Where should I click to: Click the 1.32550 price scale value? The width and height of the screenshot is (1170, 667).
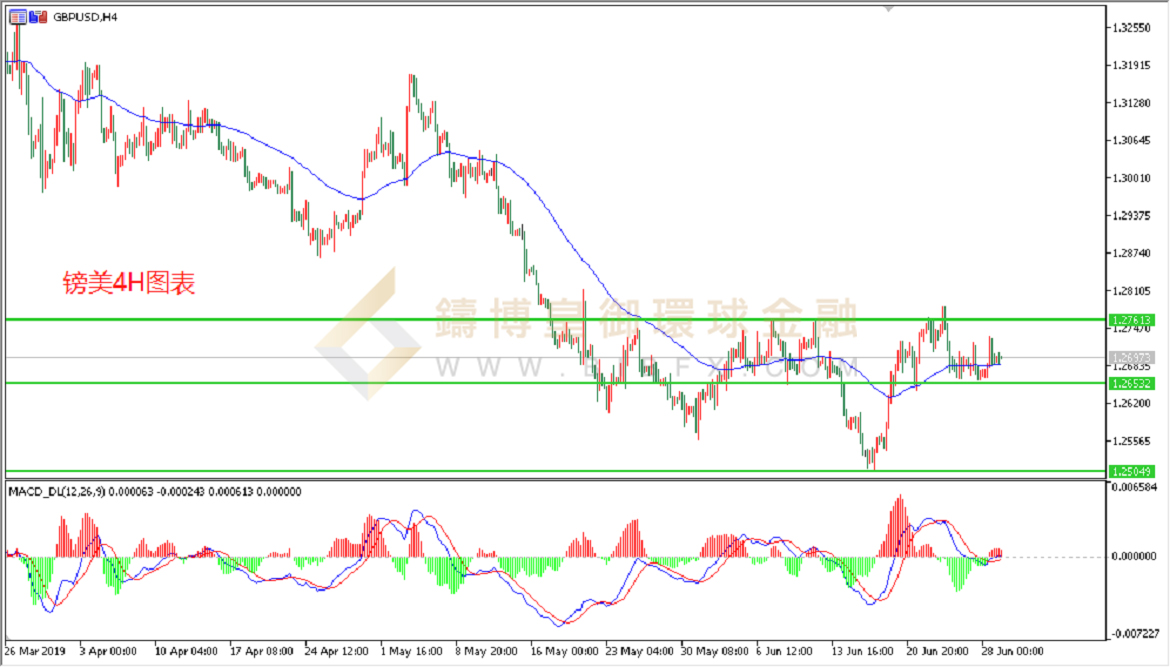(x=1133, y=27)
